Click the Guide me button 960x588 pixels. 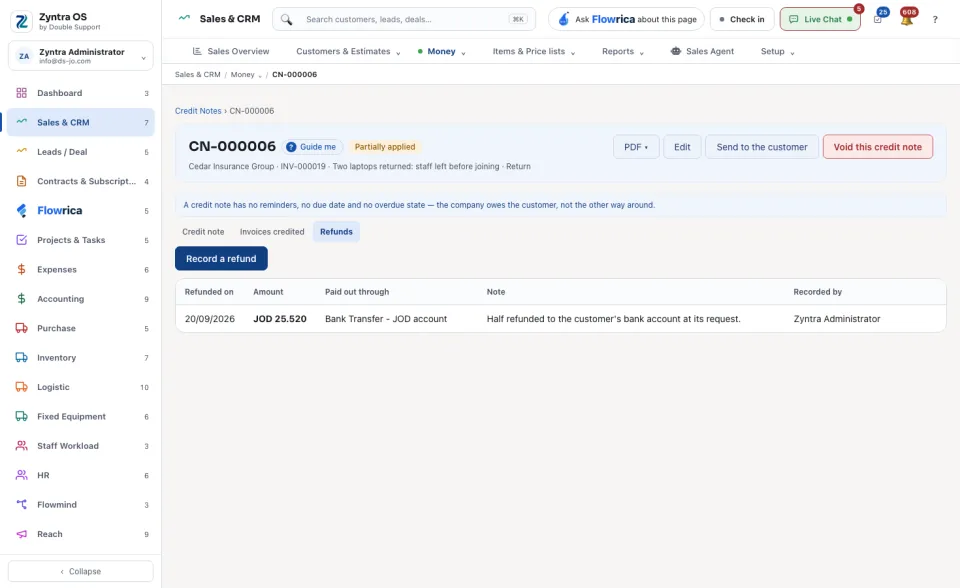tap(311, 147)
